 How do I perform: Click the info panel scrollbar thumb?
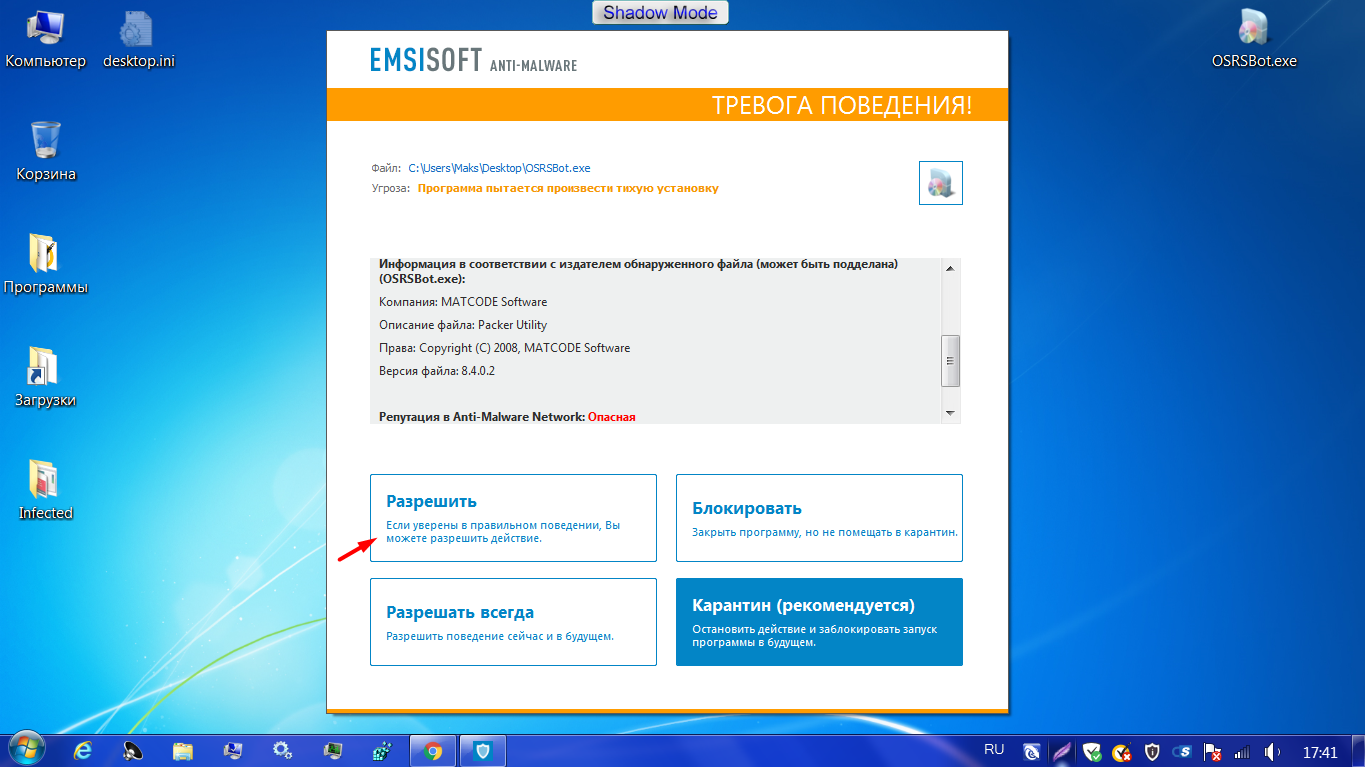tap(950, 360)
